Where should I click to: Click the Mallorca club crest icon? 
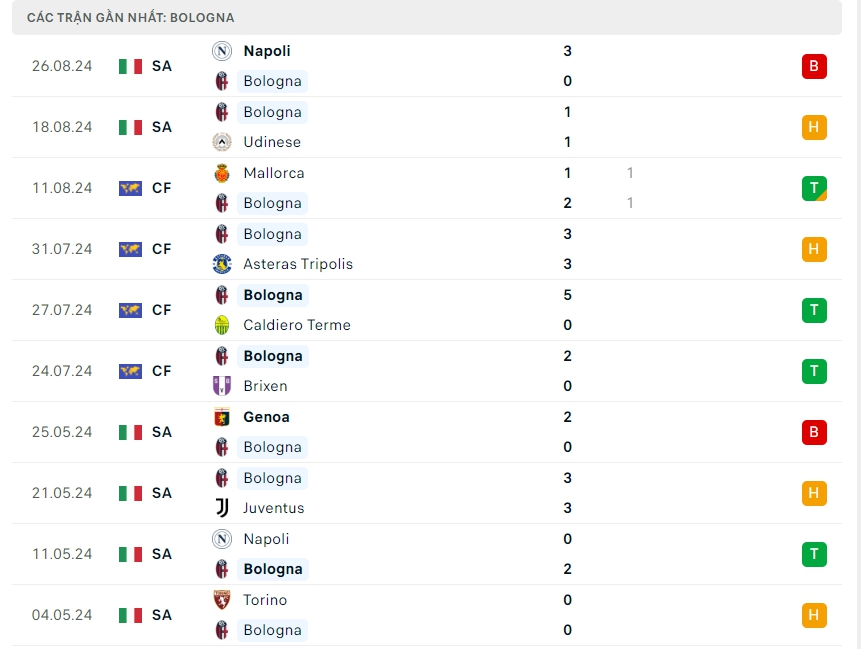tap(222, 173)
